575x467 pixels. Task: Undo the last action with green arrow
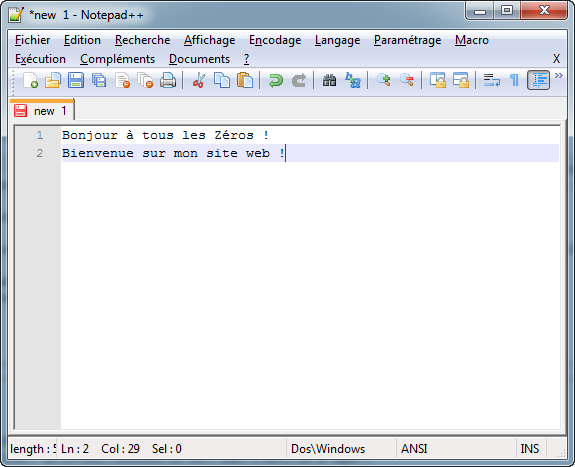point(276,80)
